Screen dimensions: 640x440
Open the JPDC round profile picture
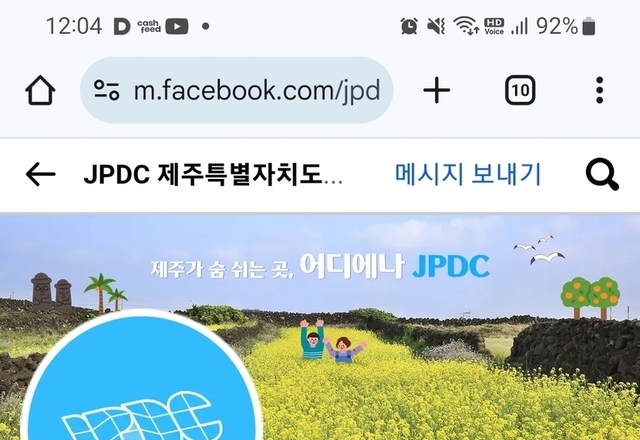tap(141, 376)
